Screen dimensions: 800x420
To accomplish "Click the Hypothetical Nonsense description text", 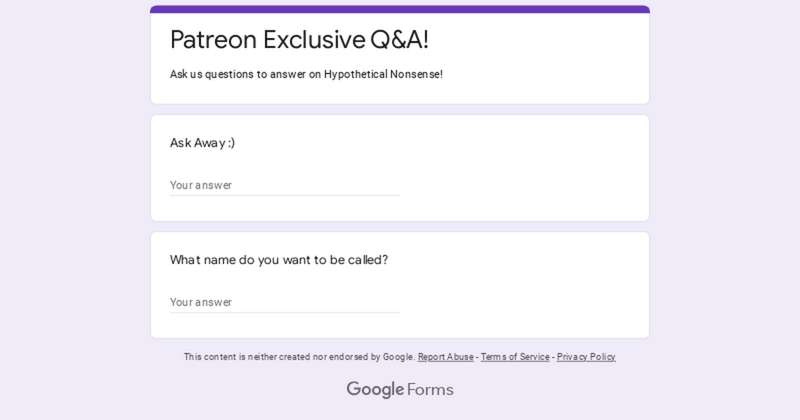I will [383, 74].
